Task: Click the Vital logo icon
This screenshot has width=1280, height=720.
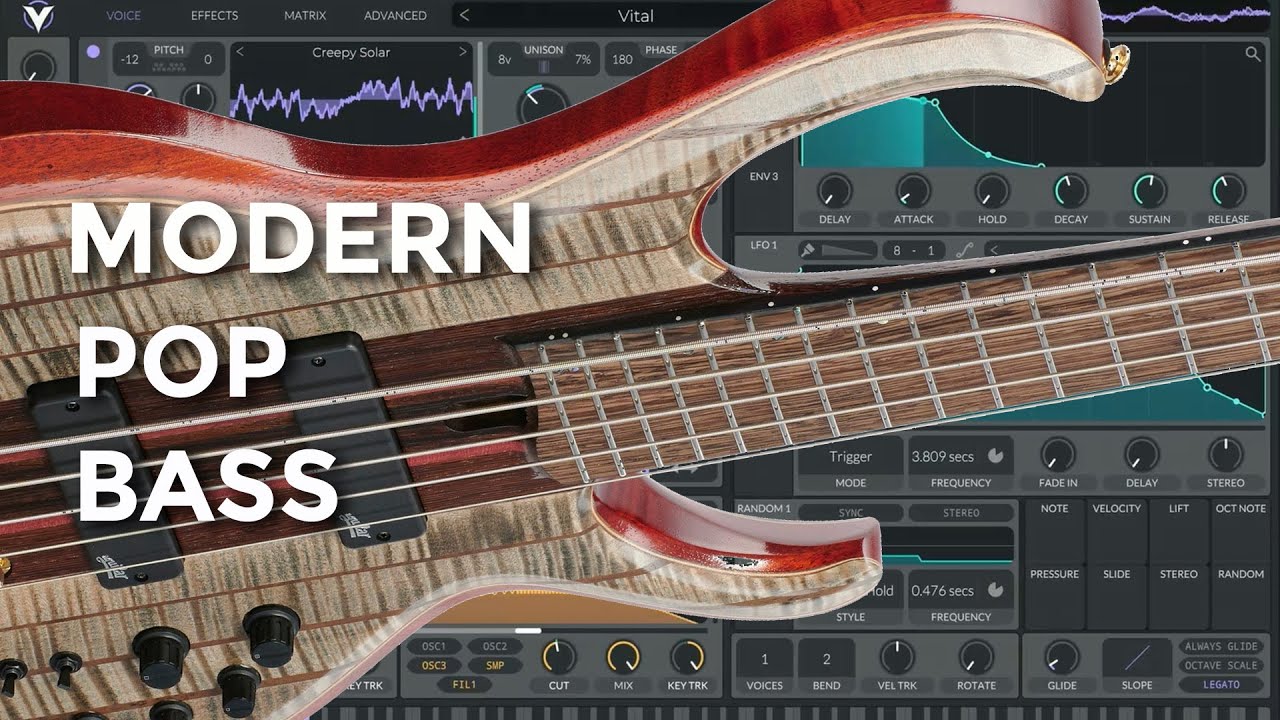Action: click(x=38, y=15)
